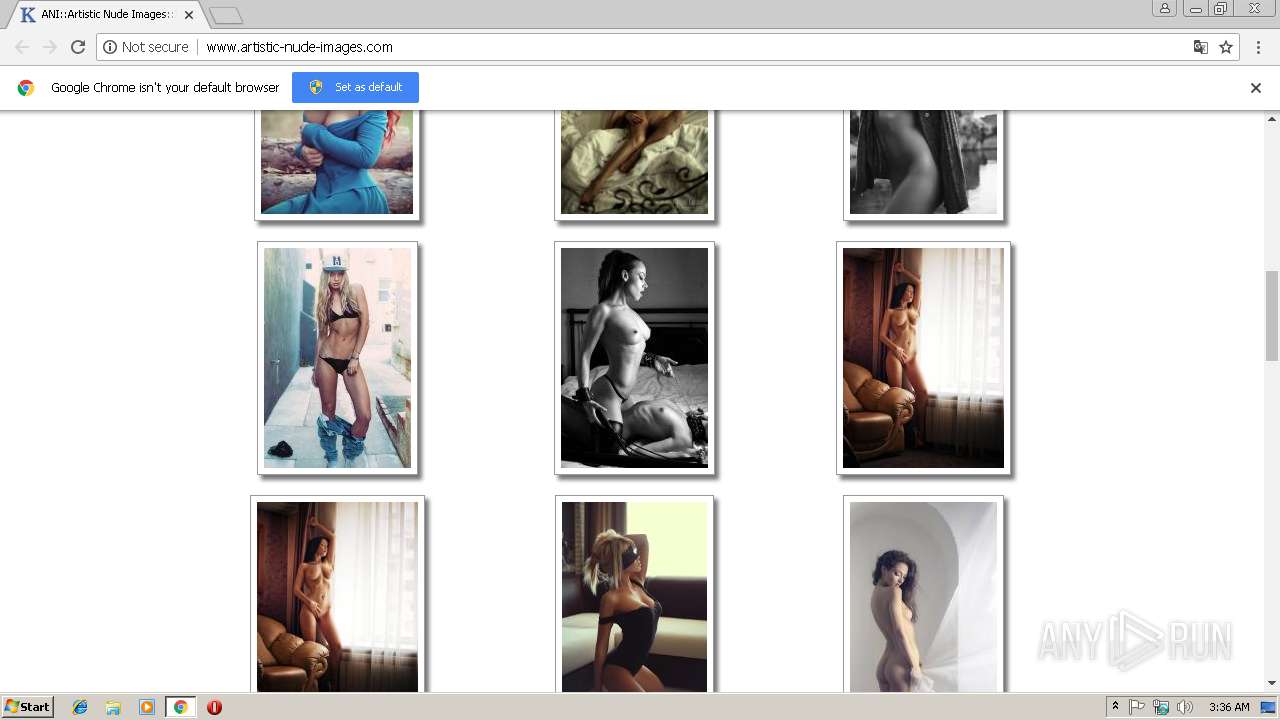Launch Internet Explorer from taskbar

80,707
